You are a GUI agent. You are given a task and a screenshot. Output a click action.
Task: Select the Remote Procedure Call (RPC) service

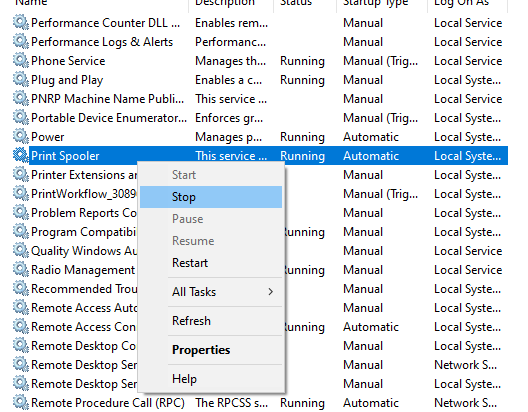(108, 403)
